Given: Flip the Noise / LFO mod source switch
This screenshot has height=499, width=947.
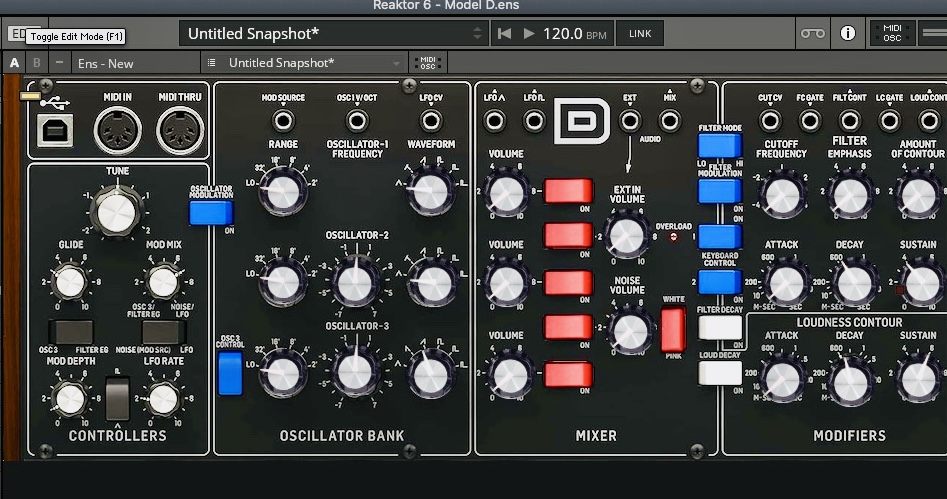Looking at the screenshot, I should coord(164,332).
